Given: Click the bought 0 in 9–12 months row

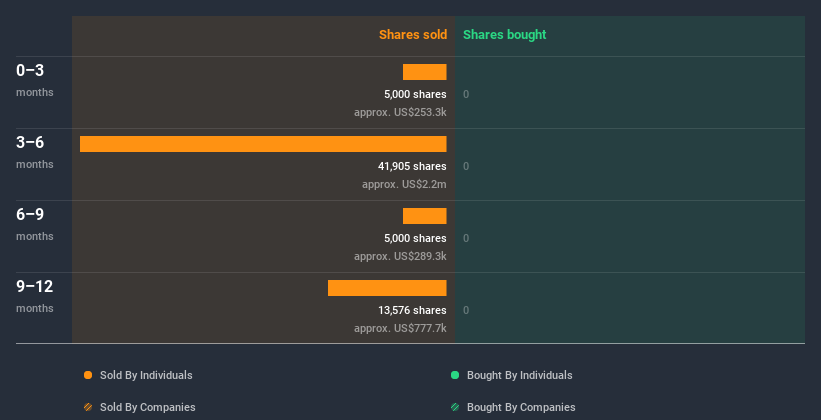Looking at the screenshot, I should 466,310.
